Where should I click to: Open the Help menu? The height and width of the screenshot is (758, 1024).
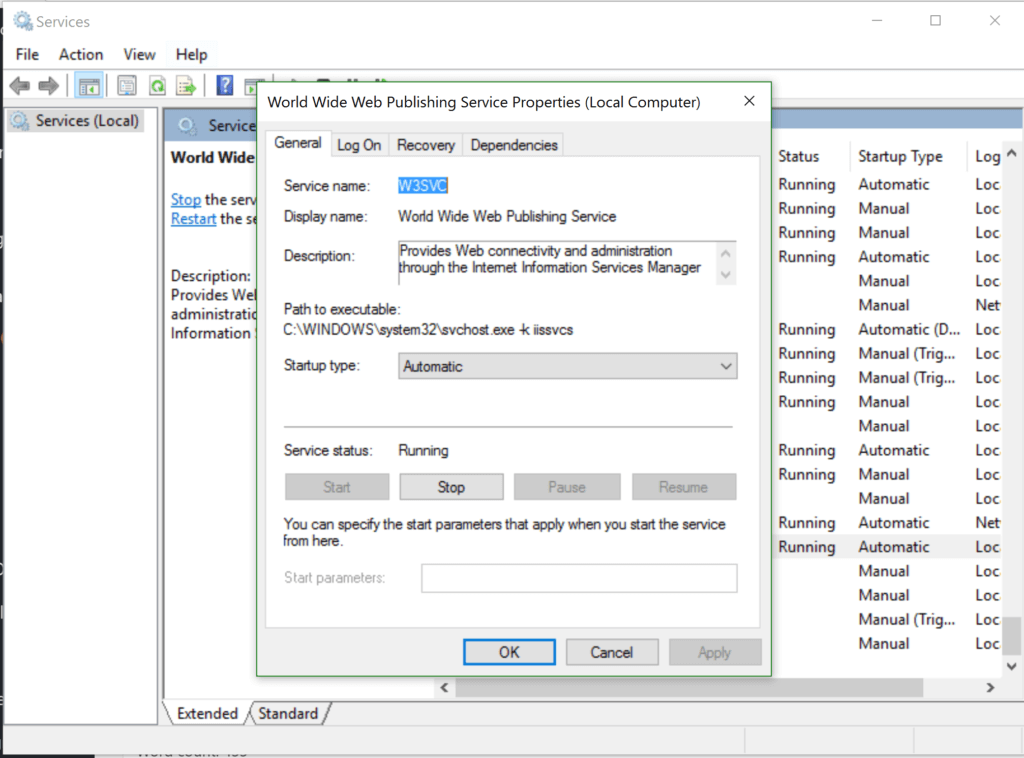[191, 55]
